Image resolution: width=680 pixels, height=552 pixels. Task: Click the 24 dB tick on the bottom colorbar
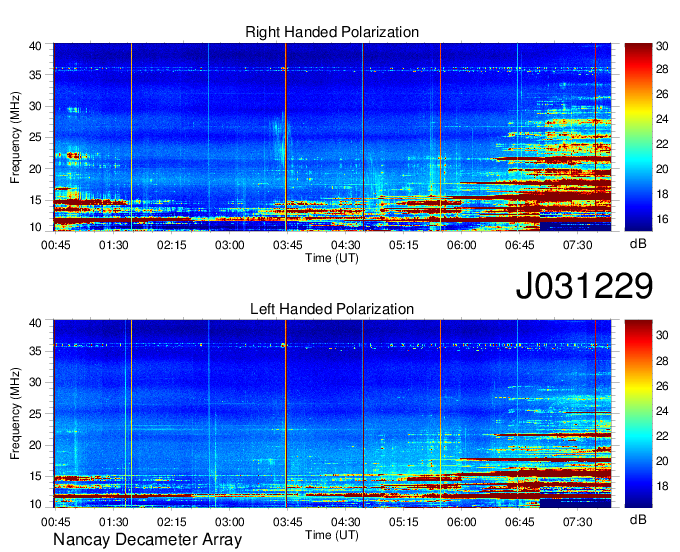[x=662, y=411]
